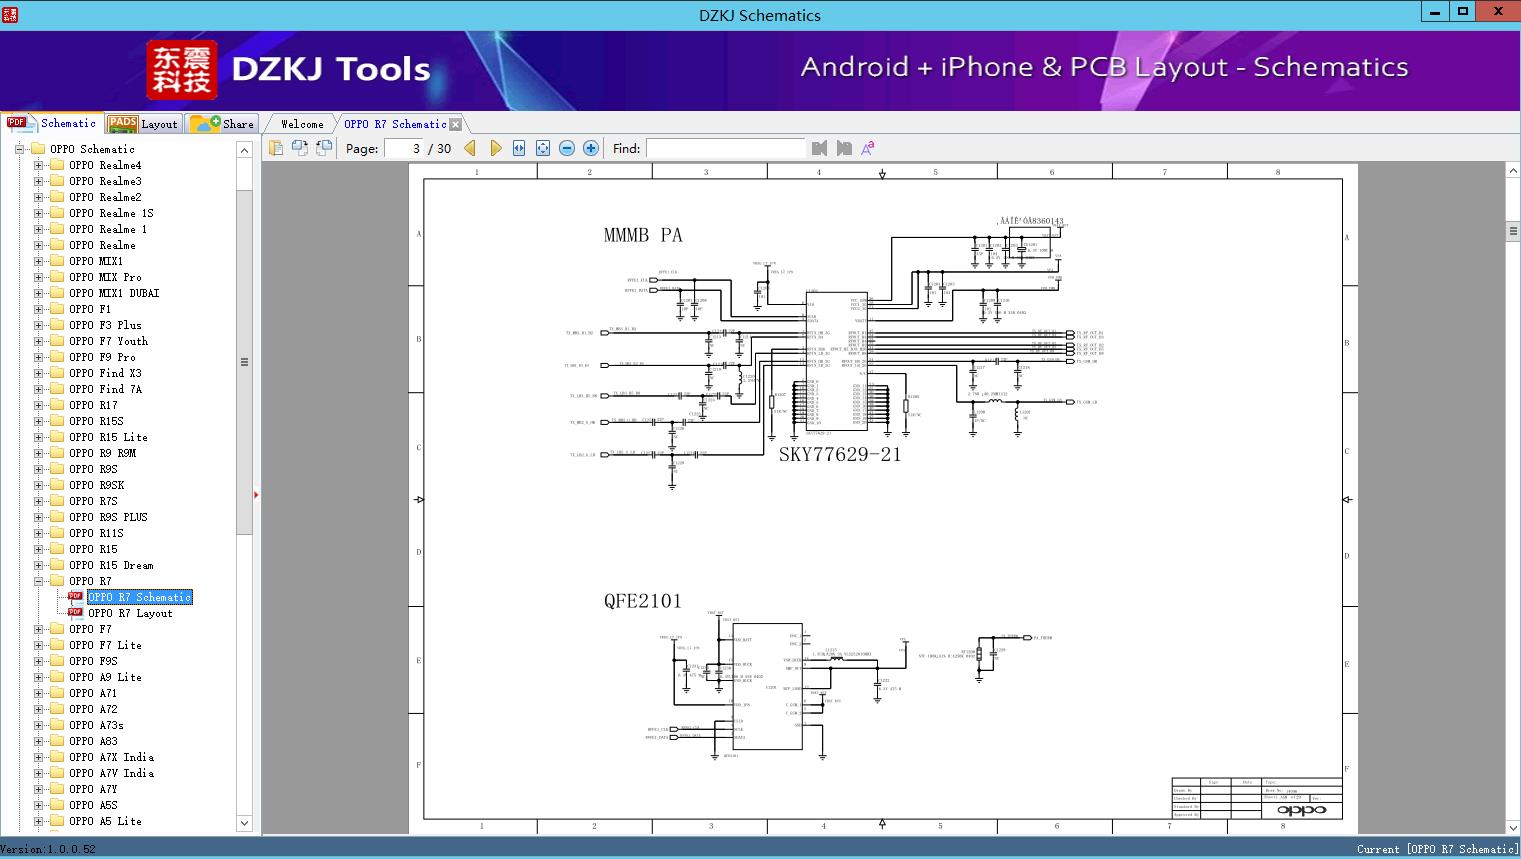Collapse the OPPO R7 folder
Image resolution: width=1521 pixels, height=859 pixels.
pyautogui.click(x=38, y=581)
